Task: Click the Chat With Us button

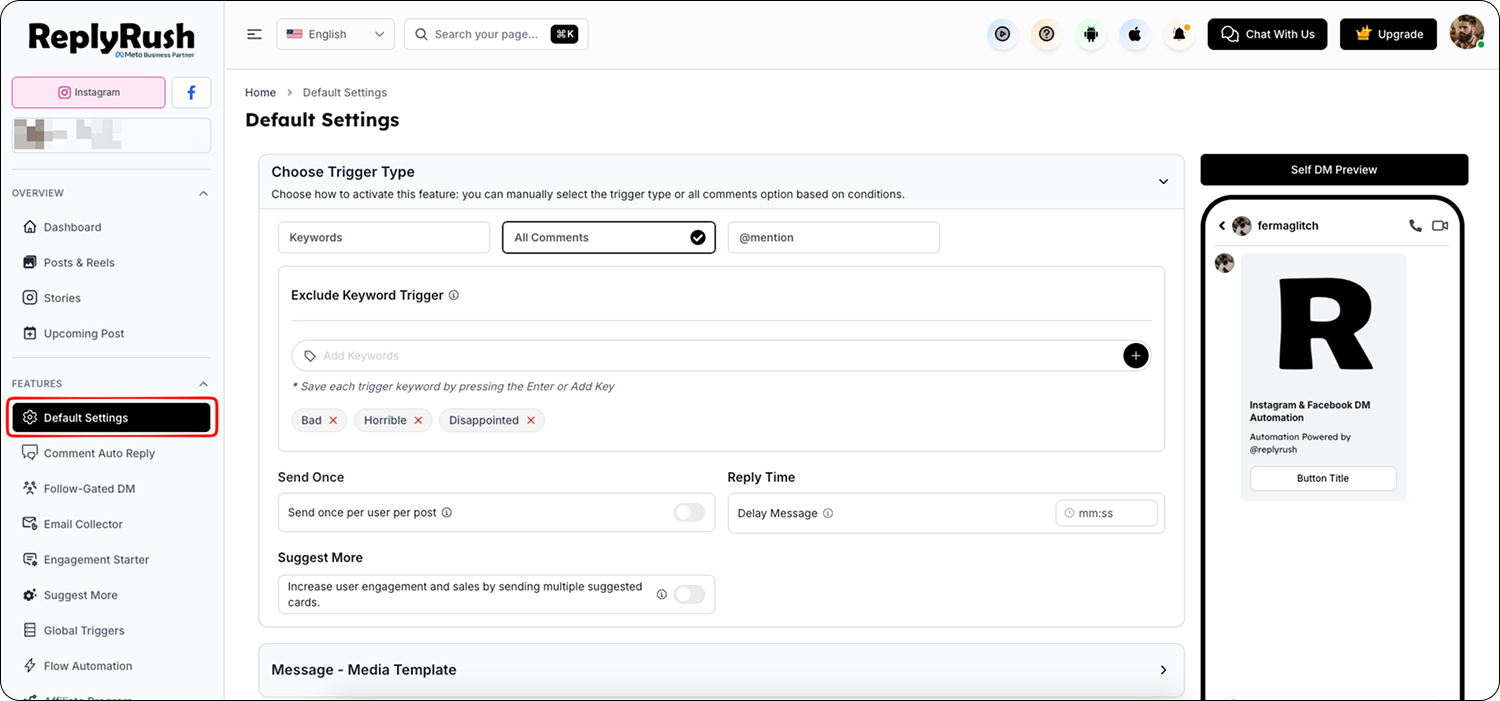Action: pyautogui.click(x=1267, y=34)
